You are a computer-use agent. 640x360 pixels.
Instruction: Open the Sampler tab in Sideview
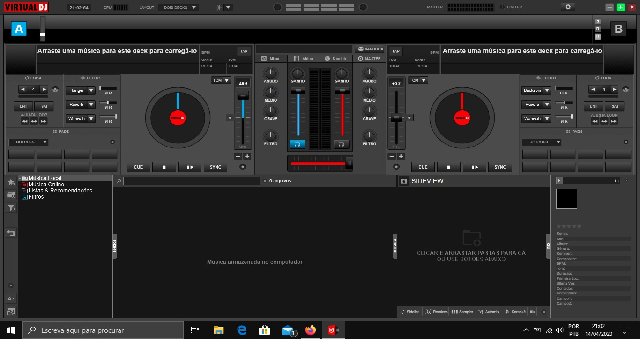pyautogui.click(x=462, y=311)
